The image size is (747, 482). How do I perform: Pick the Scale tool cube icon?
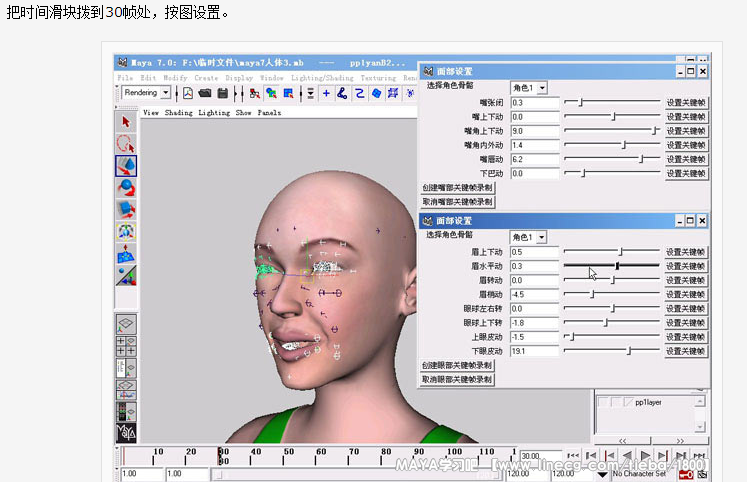[x=126, y=210]
